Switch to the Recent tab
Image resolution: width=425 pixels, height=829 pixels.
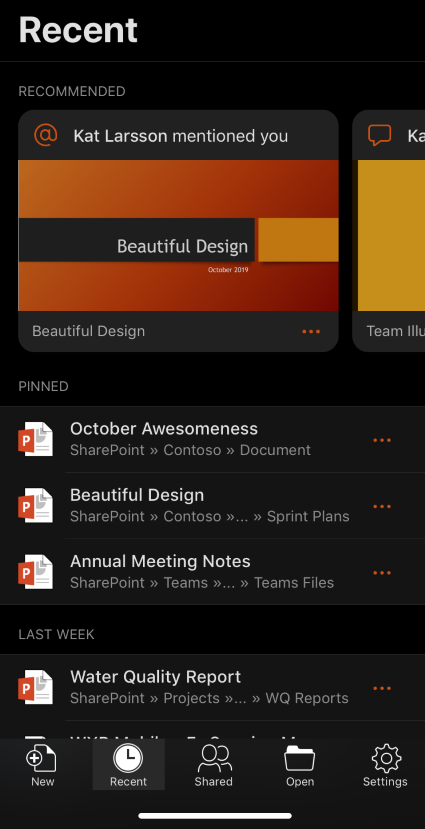point(128,765)
